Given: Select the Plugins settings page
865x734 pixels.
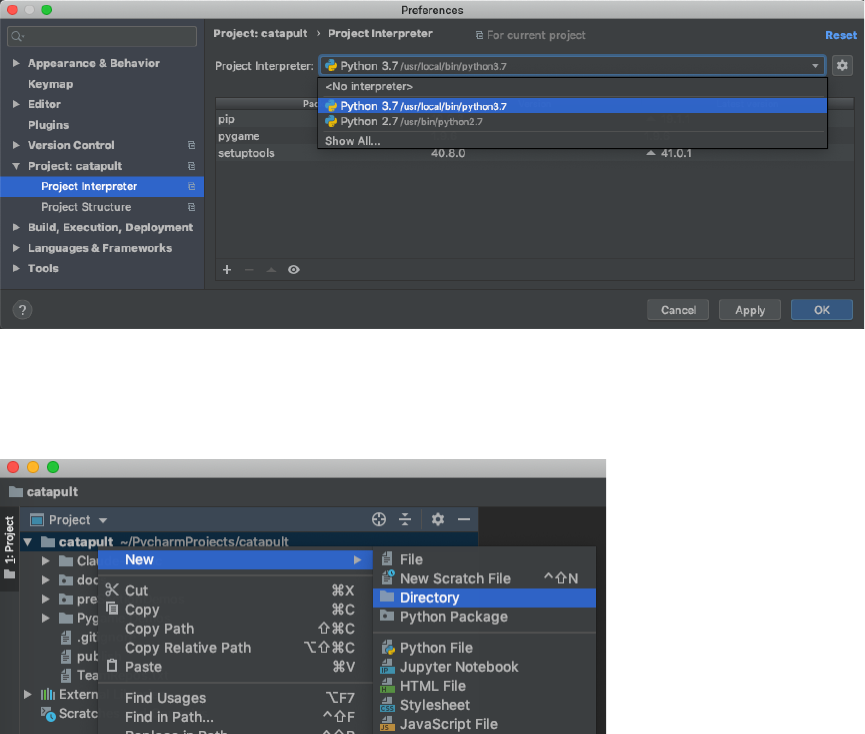Looking at the screenshot, I should [x=49, y=125].
